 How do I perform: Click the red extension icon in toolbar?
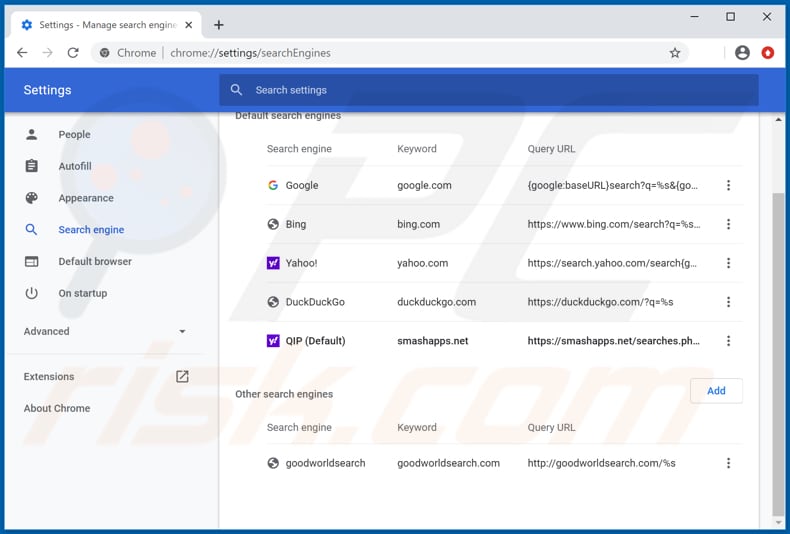[768, 53]
